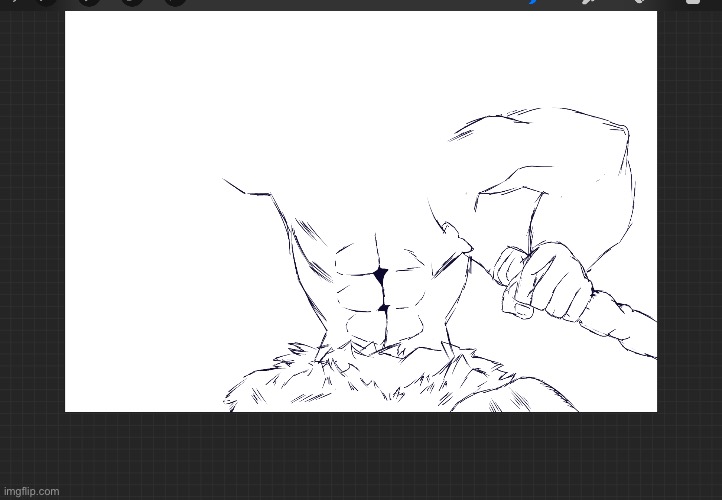
Task: Select the Brush tool in top toolbar
Action: coord(533,2)
